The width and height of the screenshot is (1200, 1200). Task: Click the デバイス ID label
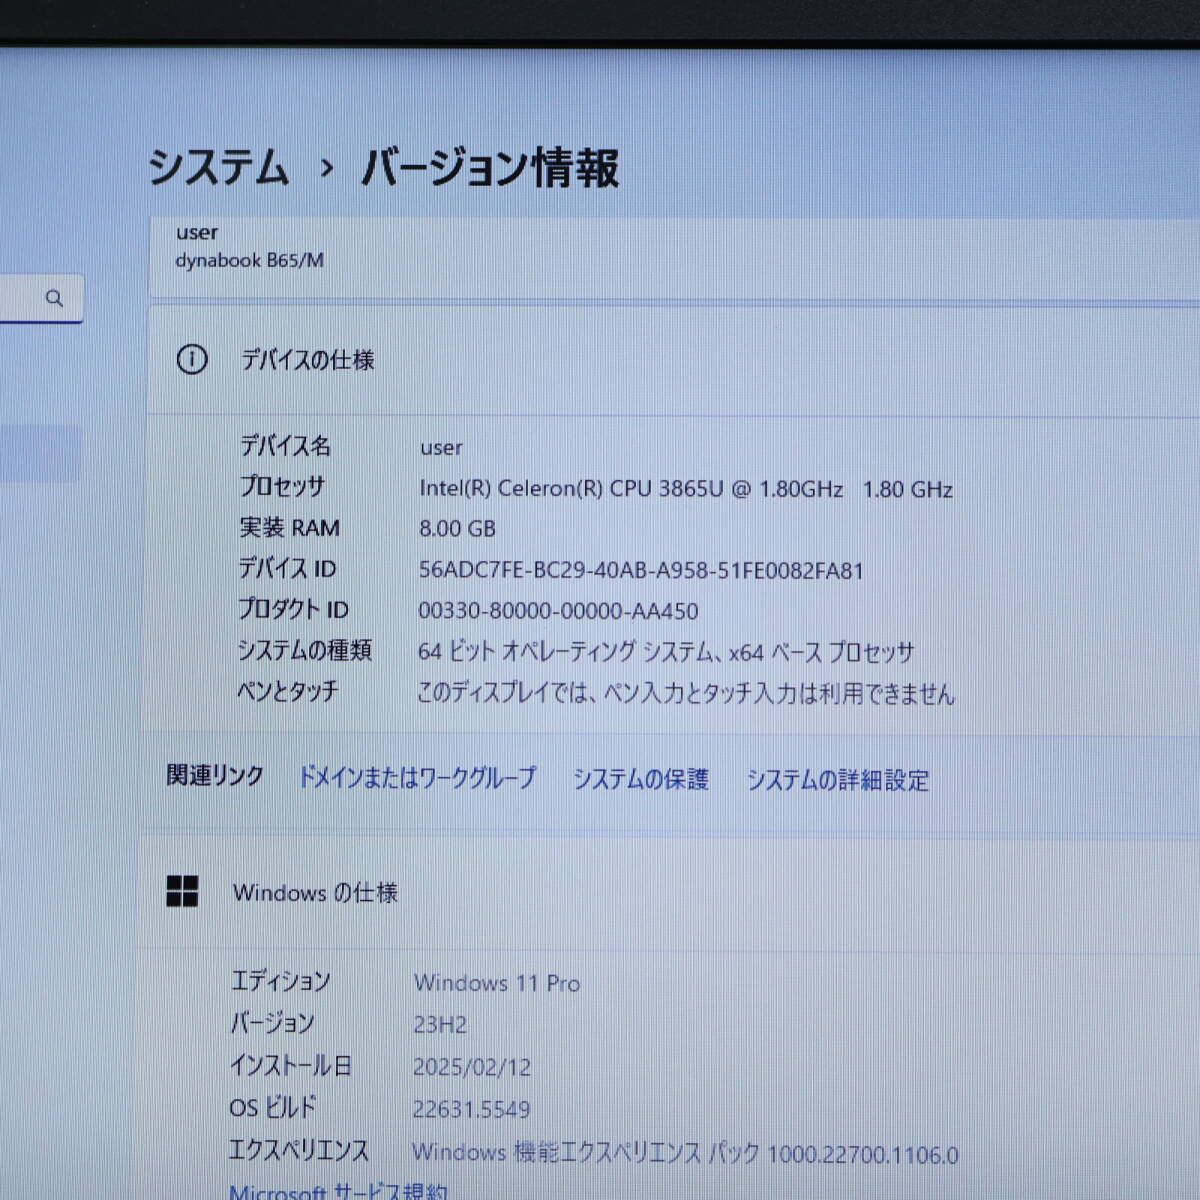pos(287,568)
